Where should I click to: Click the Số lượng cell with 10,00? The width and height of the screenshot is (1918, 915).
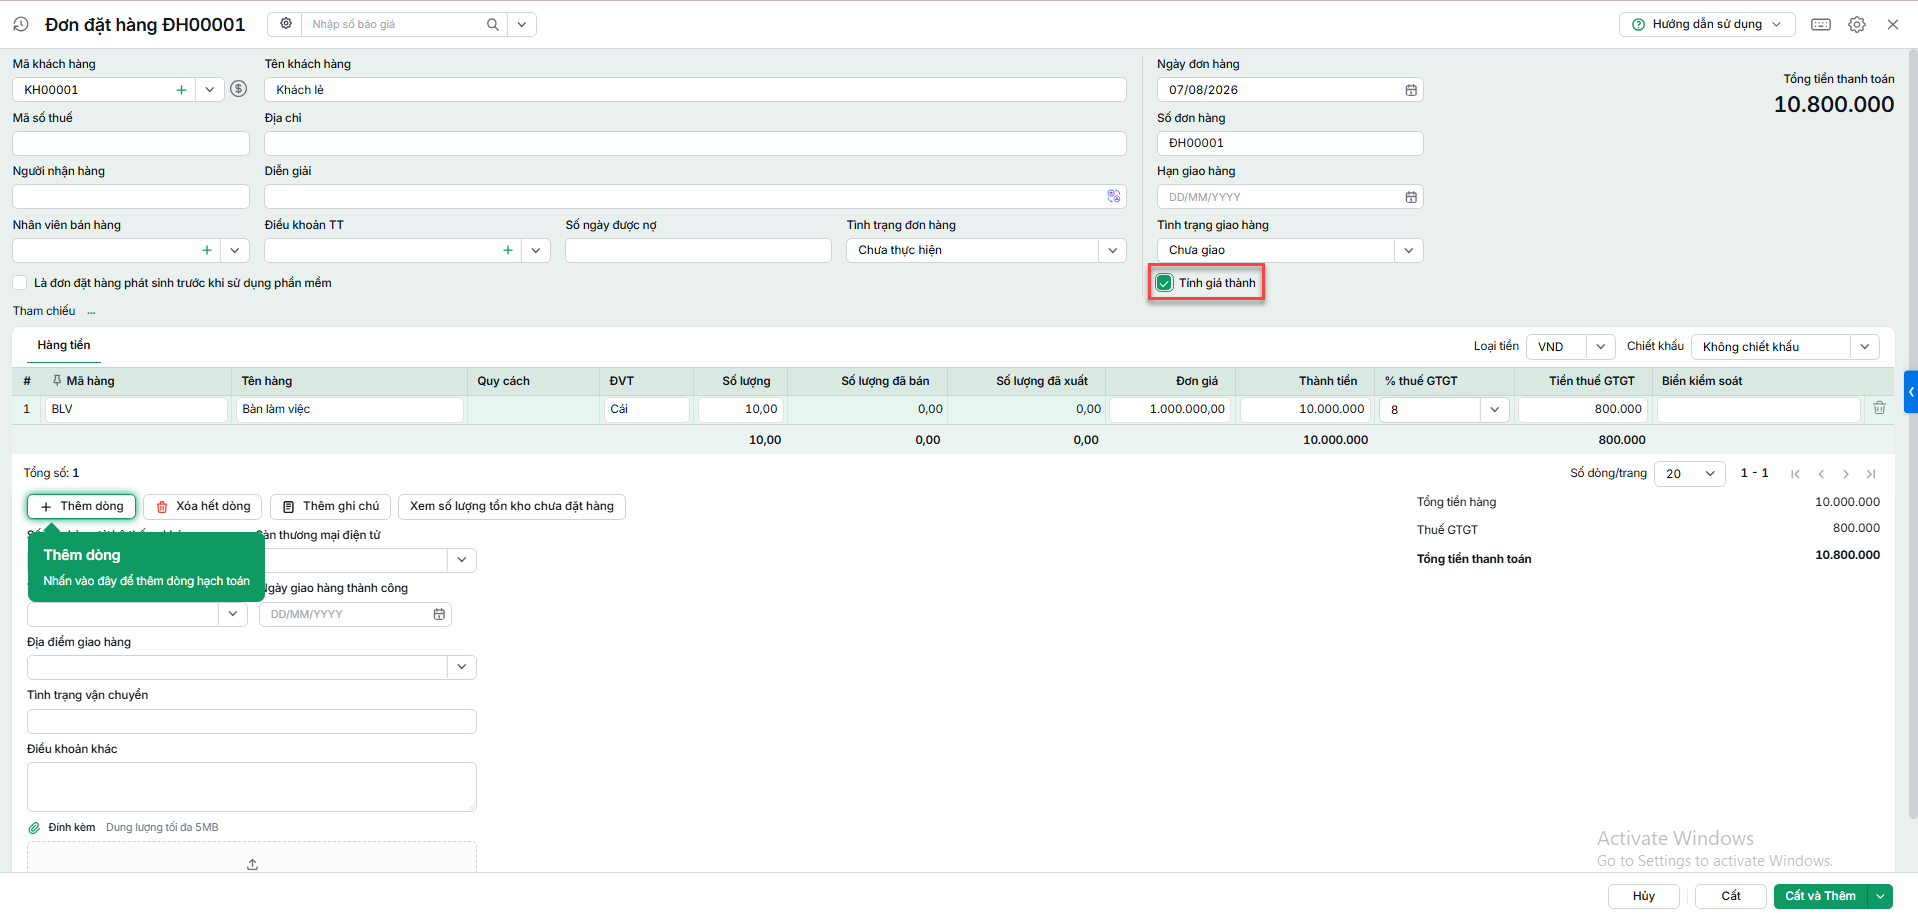point(741,409)
